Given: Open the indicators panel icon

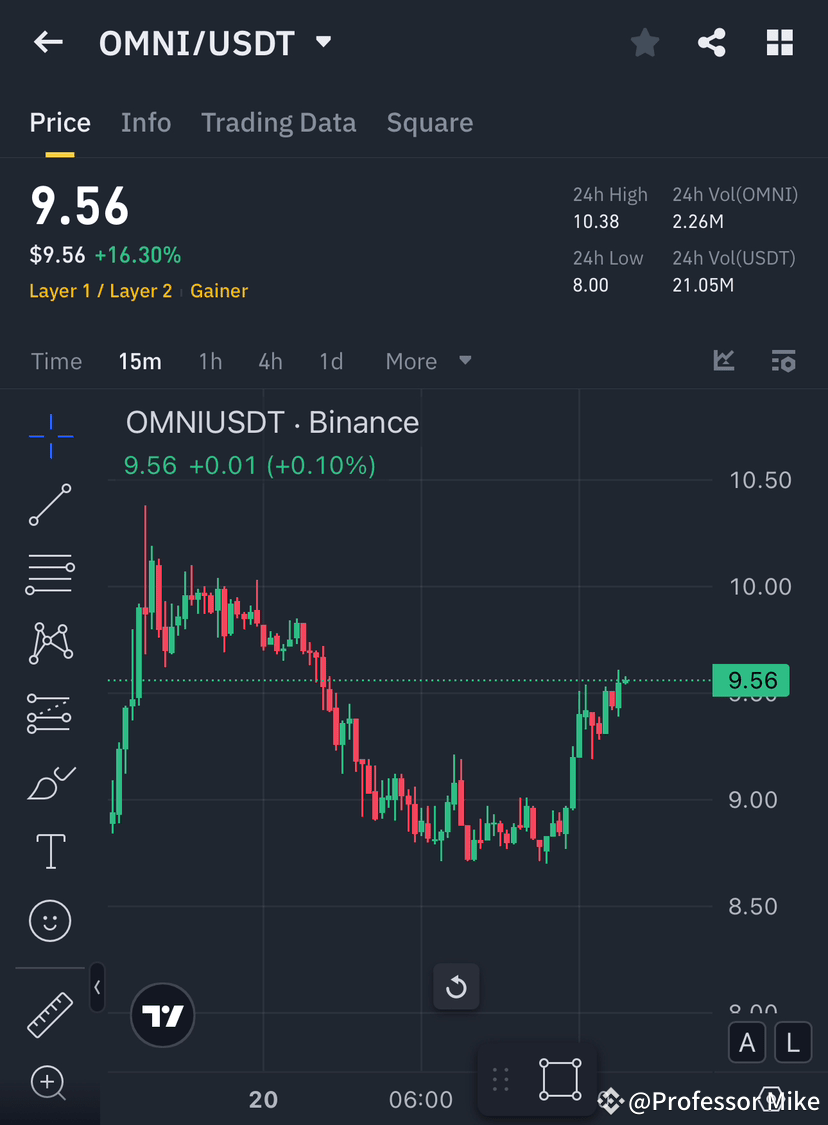Looking at the screenshot, I should pos(723,360).
